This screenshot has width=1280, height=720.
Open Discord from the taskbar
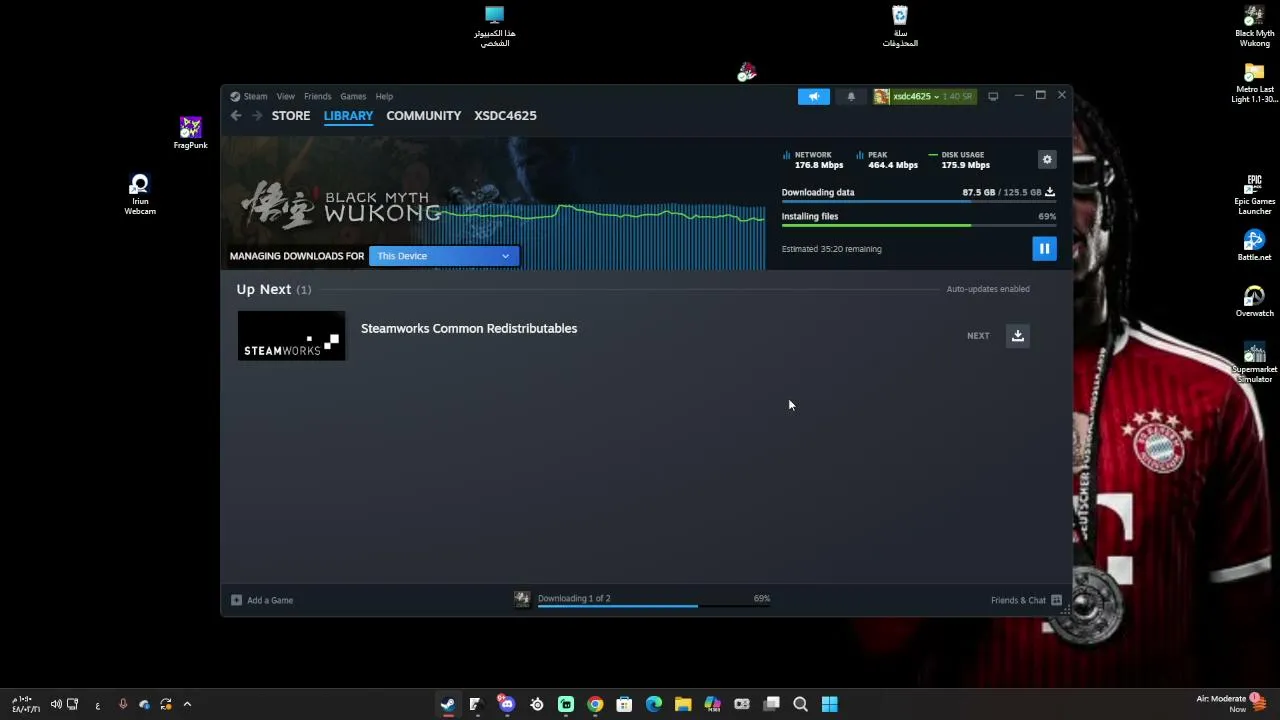[x=507, y=704]
